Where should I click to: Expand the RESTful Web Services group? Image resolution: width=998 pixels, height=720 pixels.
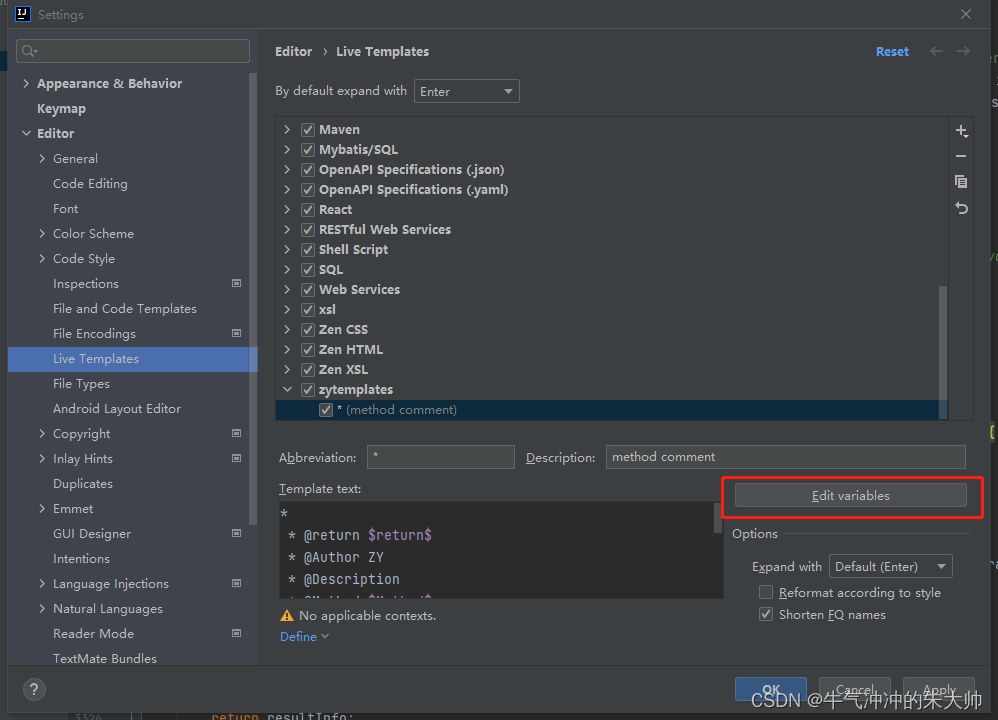[288, 230]
